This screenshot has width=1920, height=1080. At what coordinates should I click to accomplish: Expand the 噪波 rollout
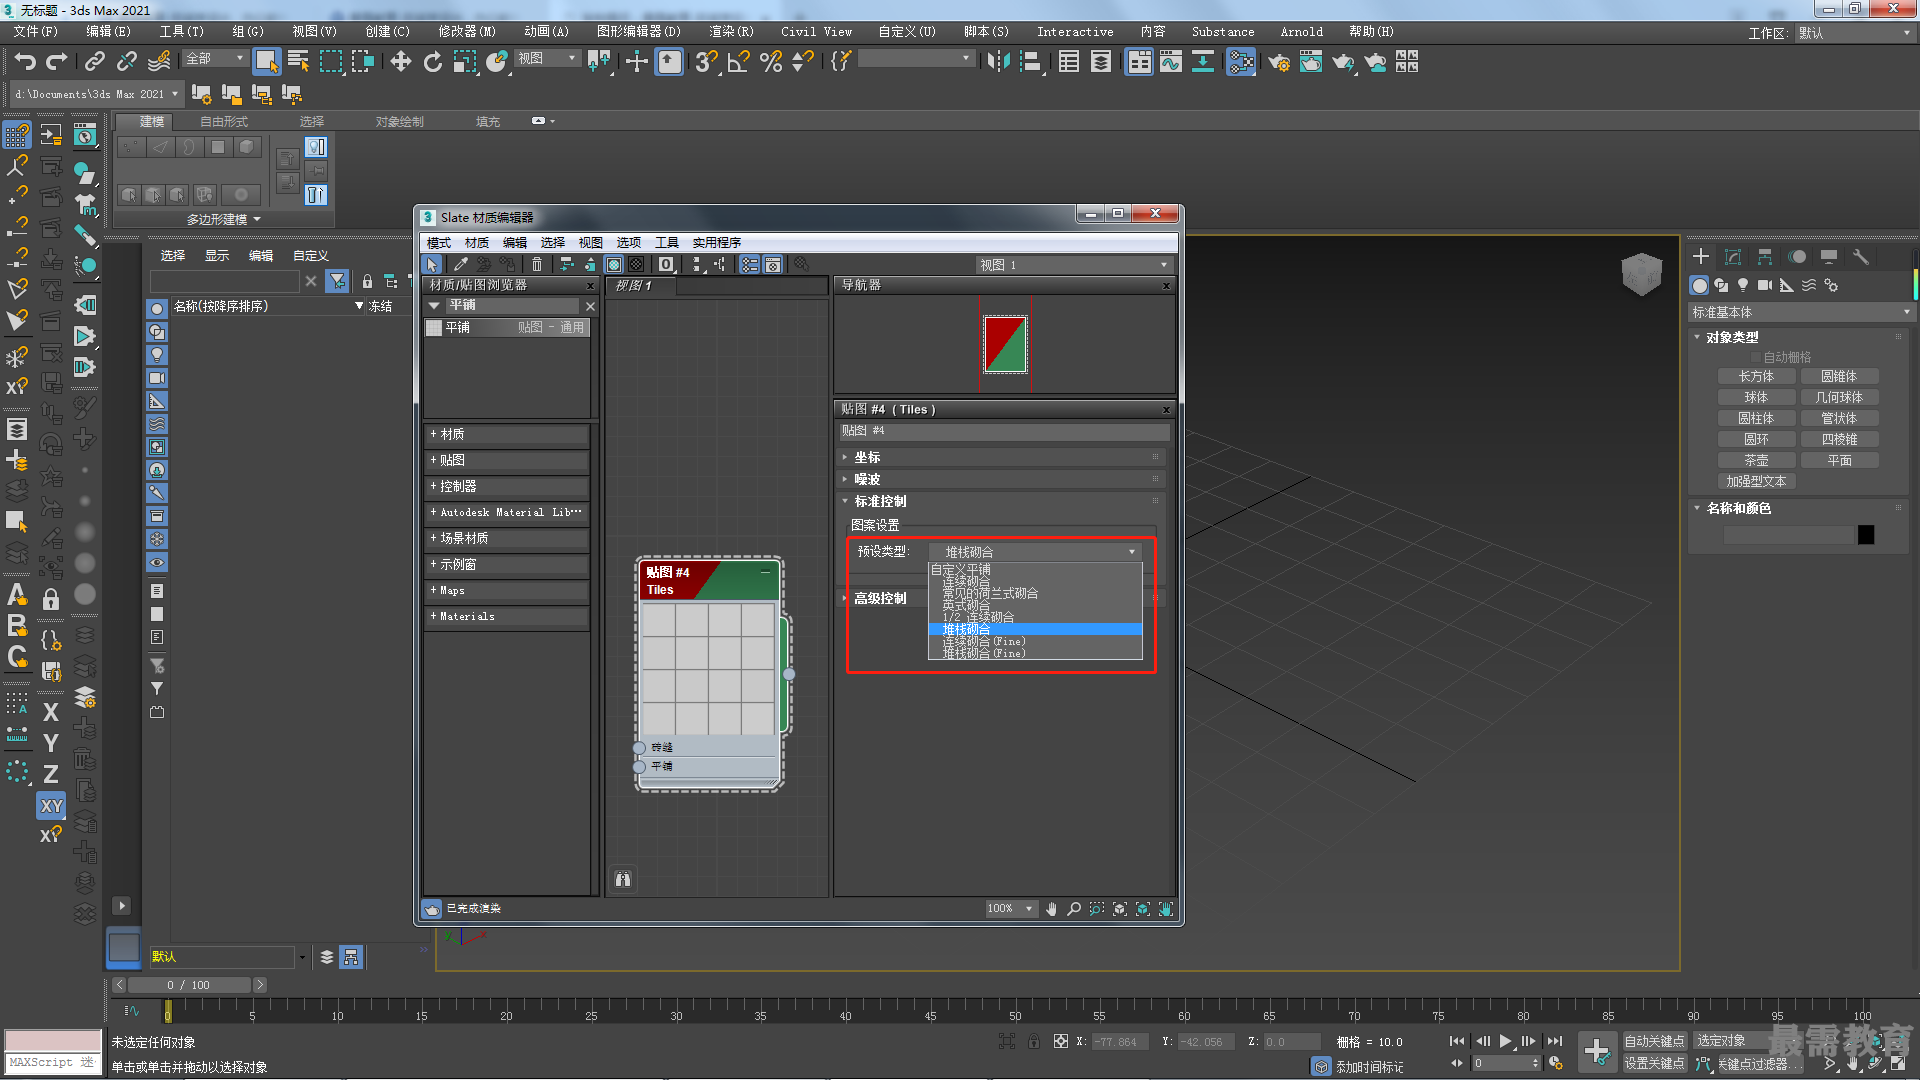1003,479
